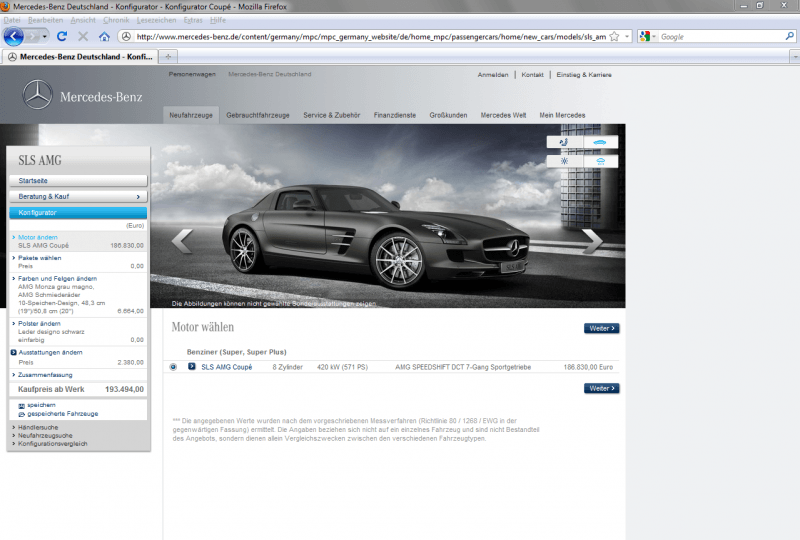Click the highlighted Konfigurator sidebar item
This screenshot has width=800, height=540.
[x=78, y=213]
